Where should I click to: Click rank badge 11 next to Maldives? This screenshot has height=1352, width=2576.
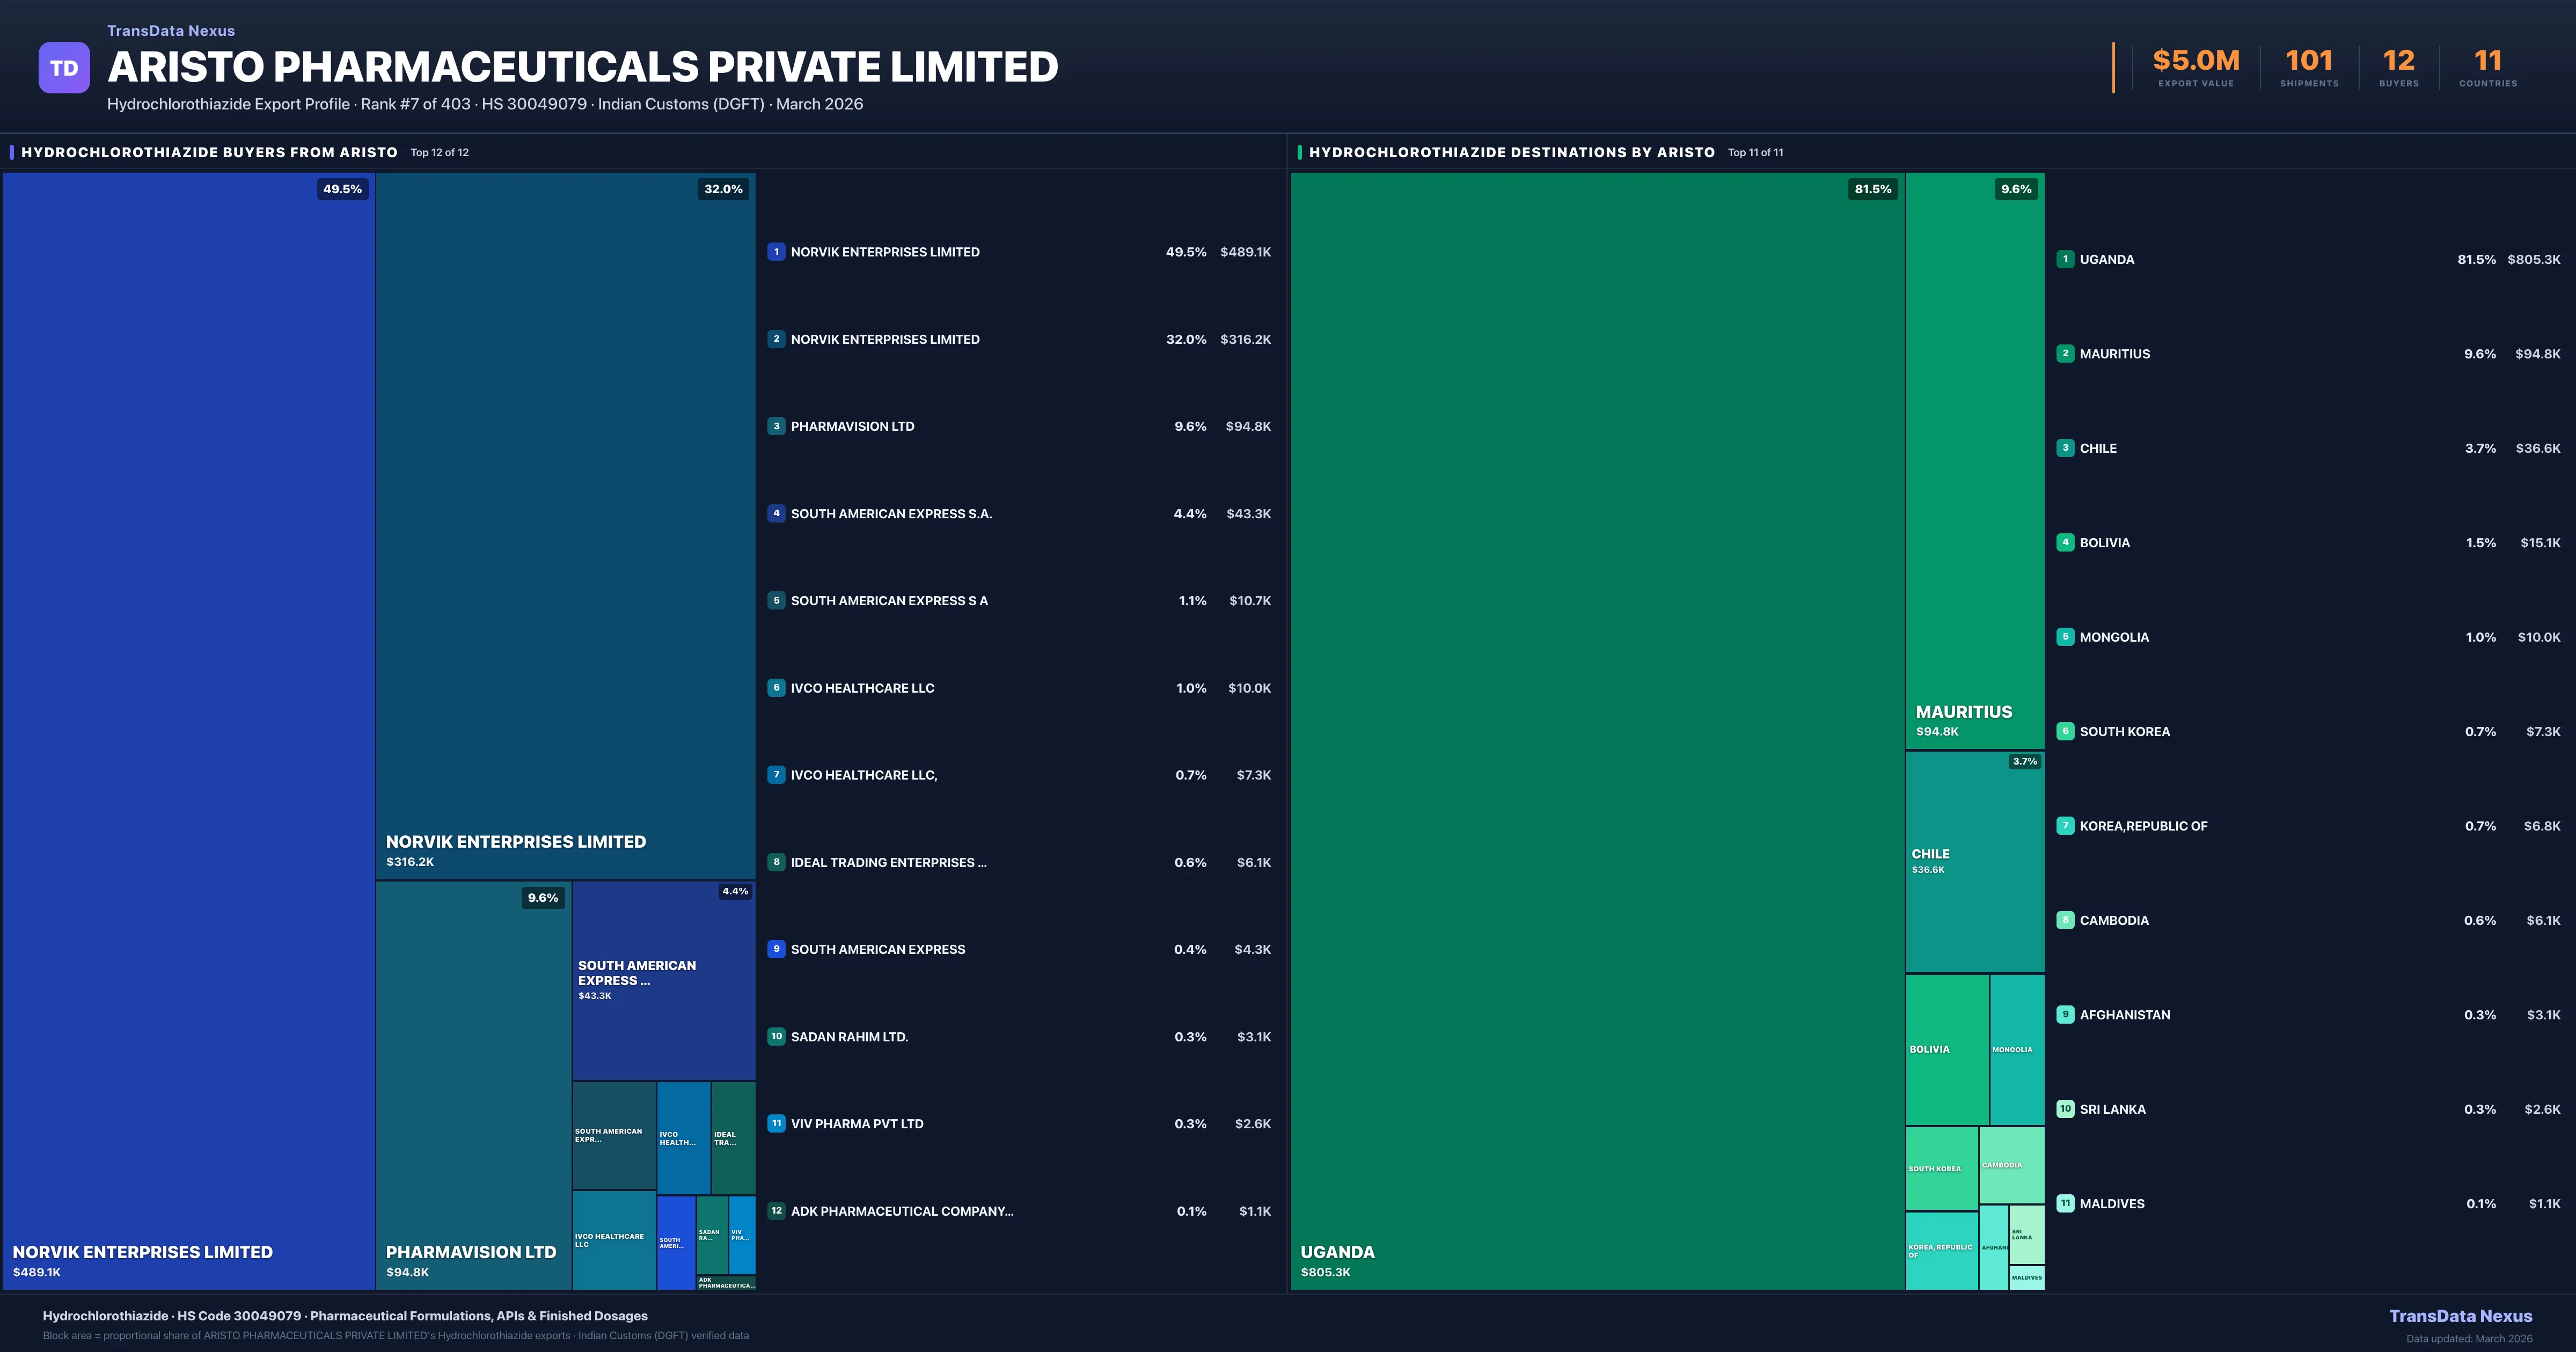2065,1204
